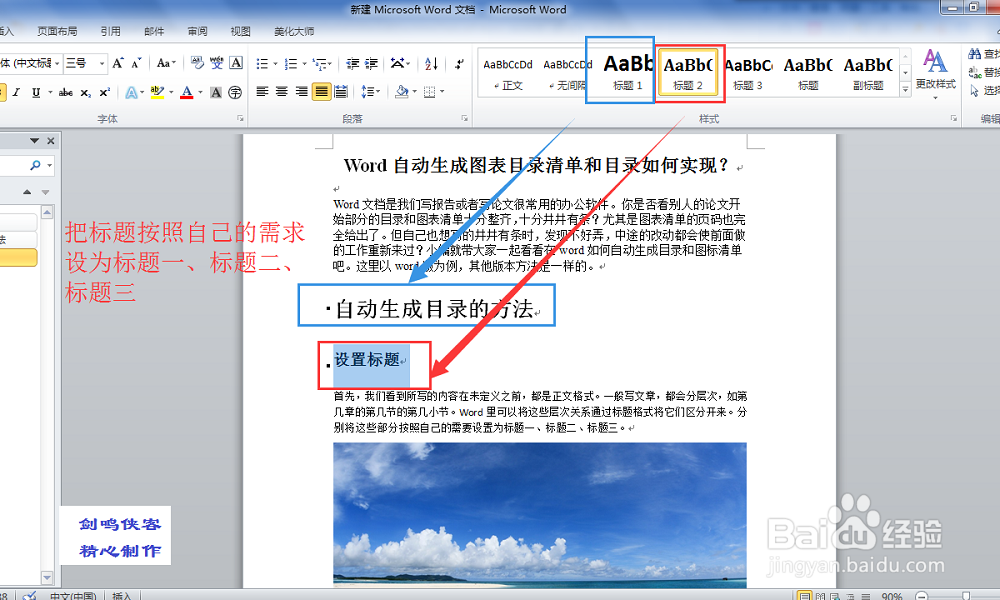Apply the 标题 2 style
Viewport: 1000px width, 600px height.
click(688, 73)
